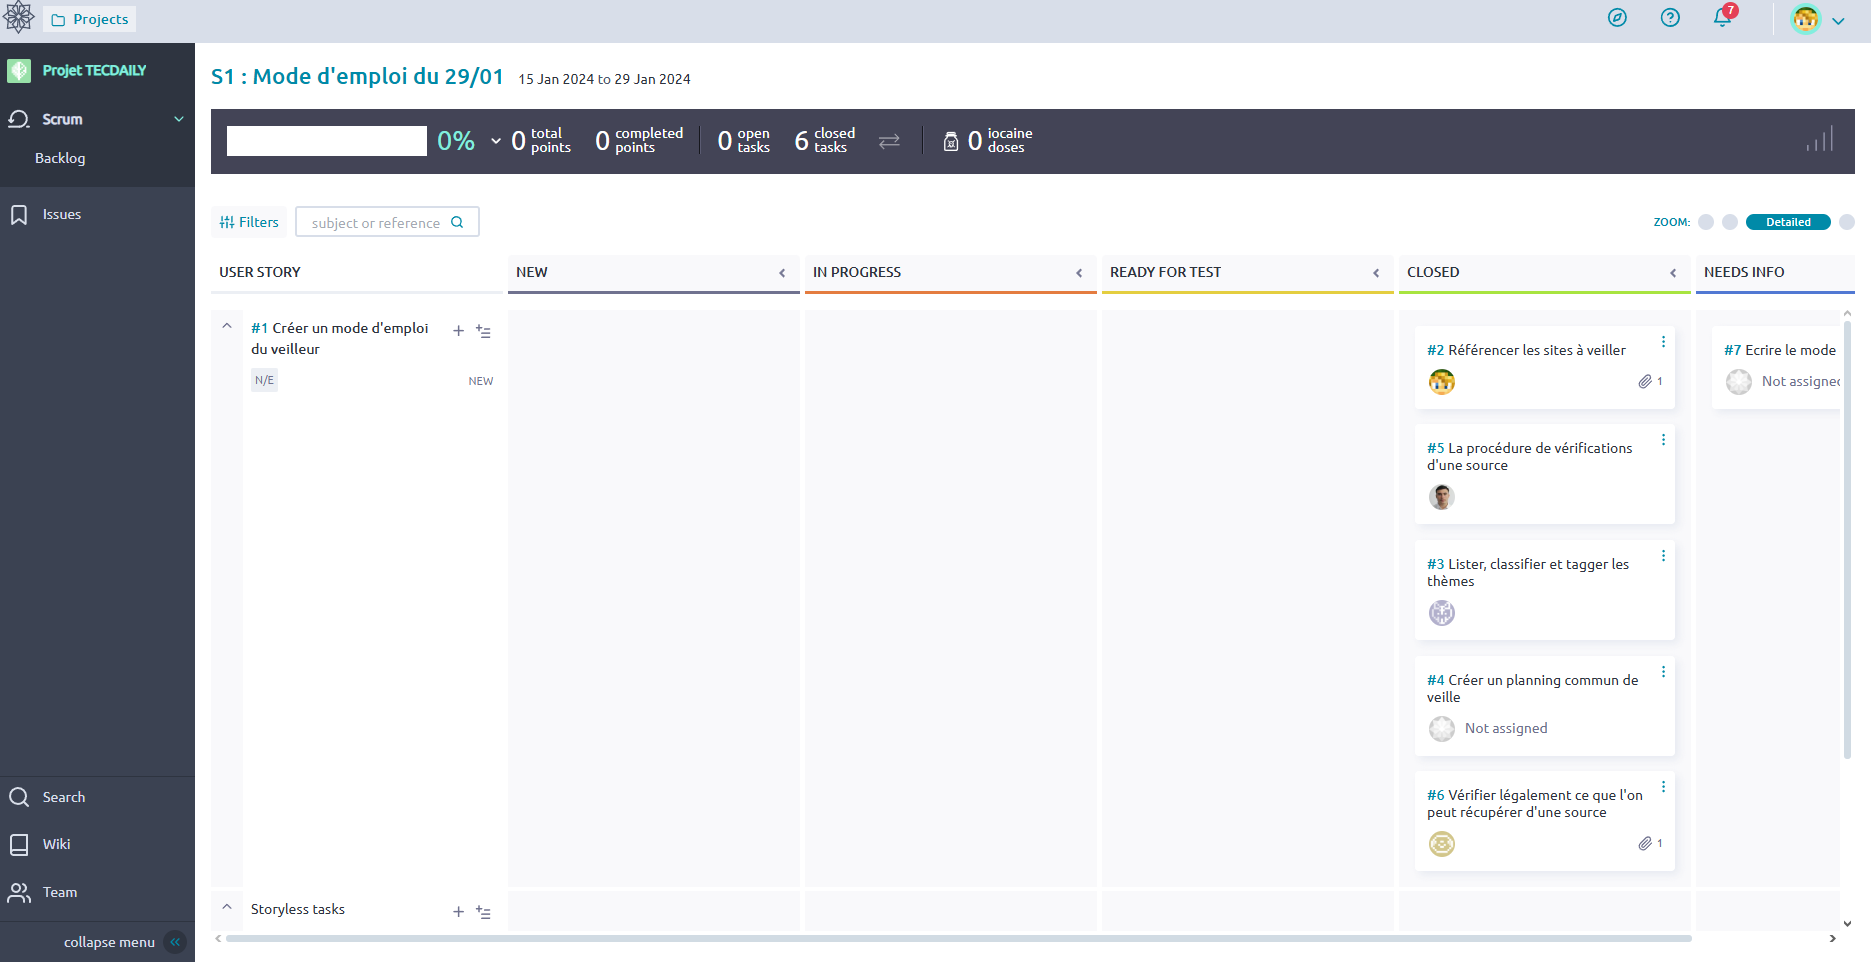
Task: Open the help question mark icon
Action: 1670,18
